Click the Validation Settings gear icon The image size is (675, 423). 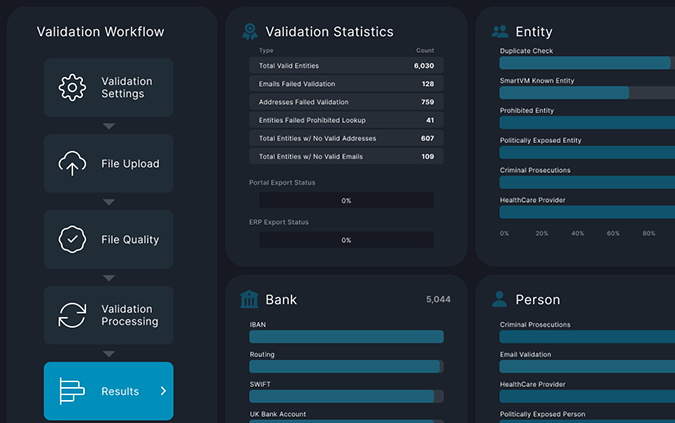point(72,88)
